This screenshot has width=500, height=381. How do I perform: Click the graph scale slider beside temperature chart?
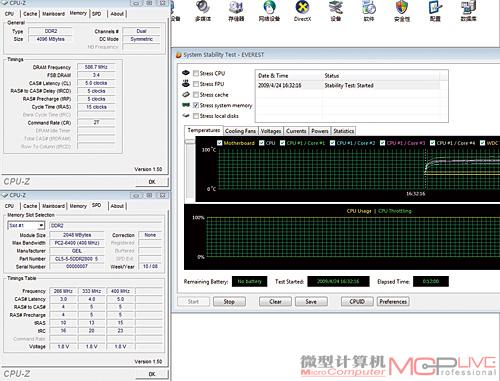(x=190, y=141)
